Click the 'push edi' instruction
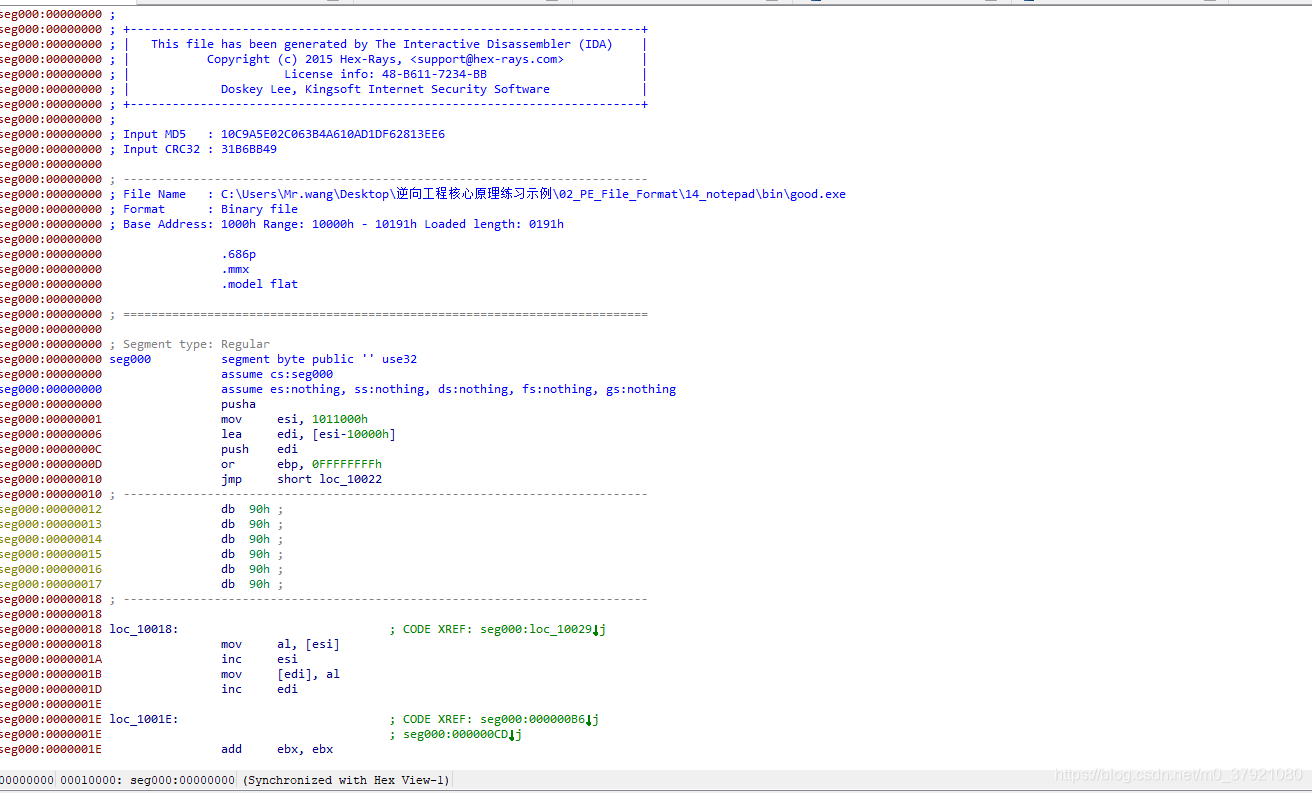The height and width of the screenshot is (793, 1312). [x=259, y=449]
